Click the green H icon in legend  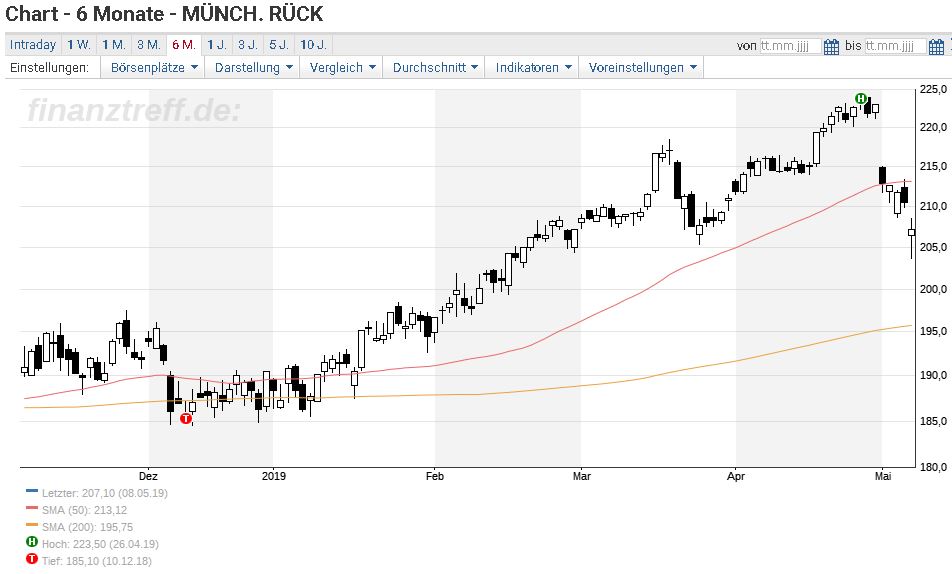(x=32, y=542)
